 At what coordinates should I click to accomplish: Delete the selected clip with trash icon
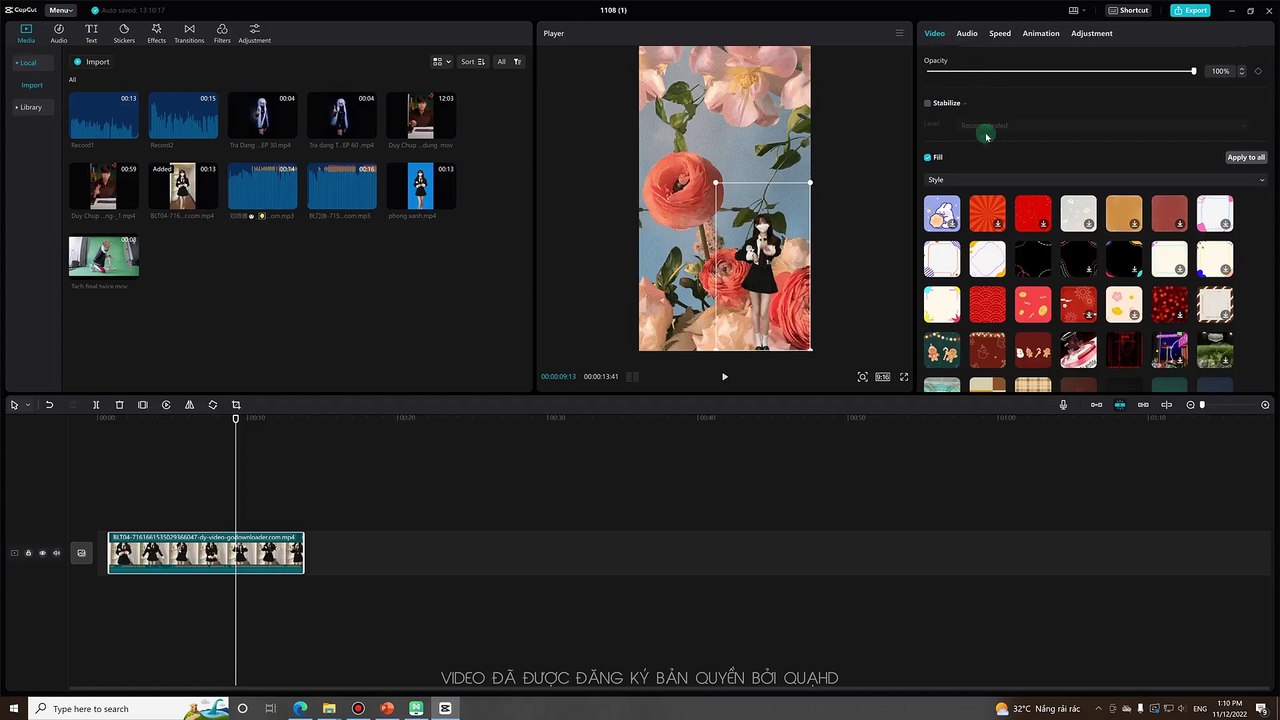coord(119,405)
